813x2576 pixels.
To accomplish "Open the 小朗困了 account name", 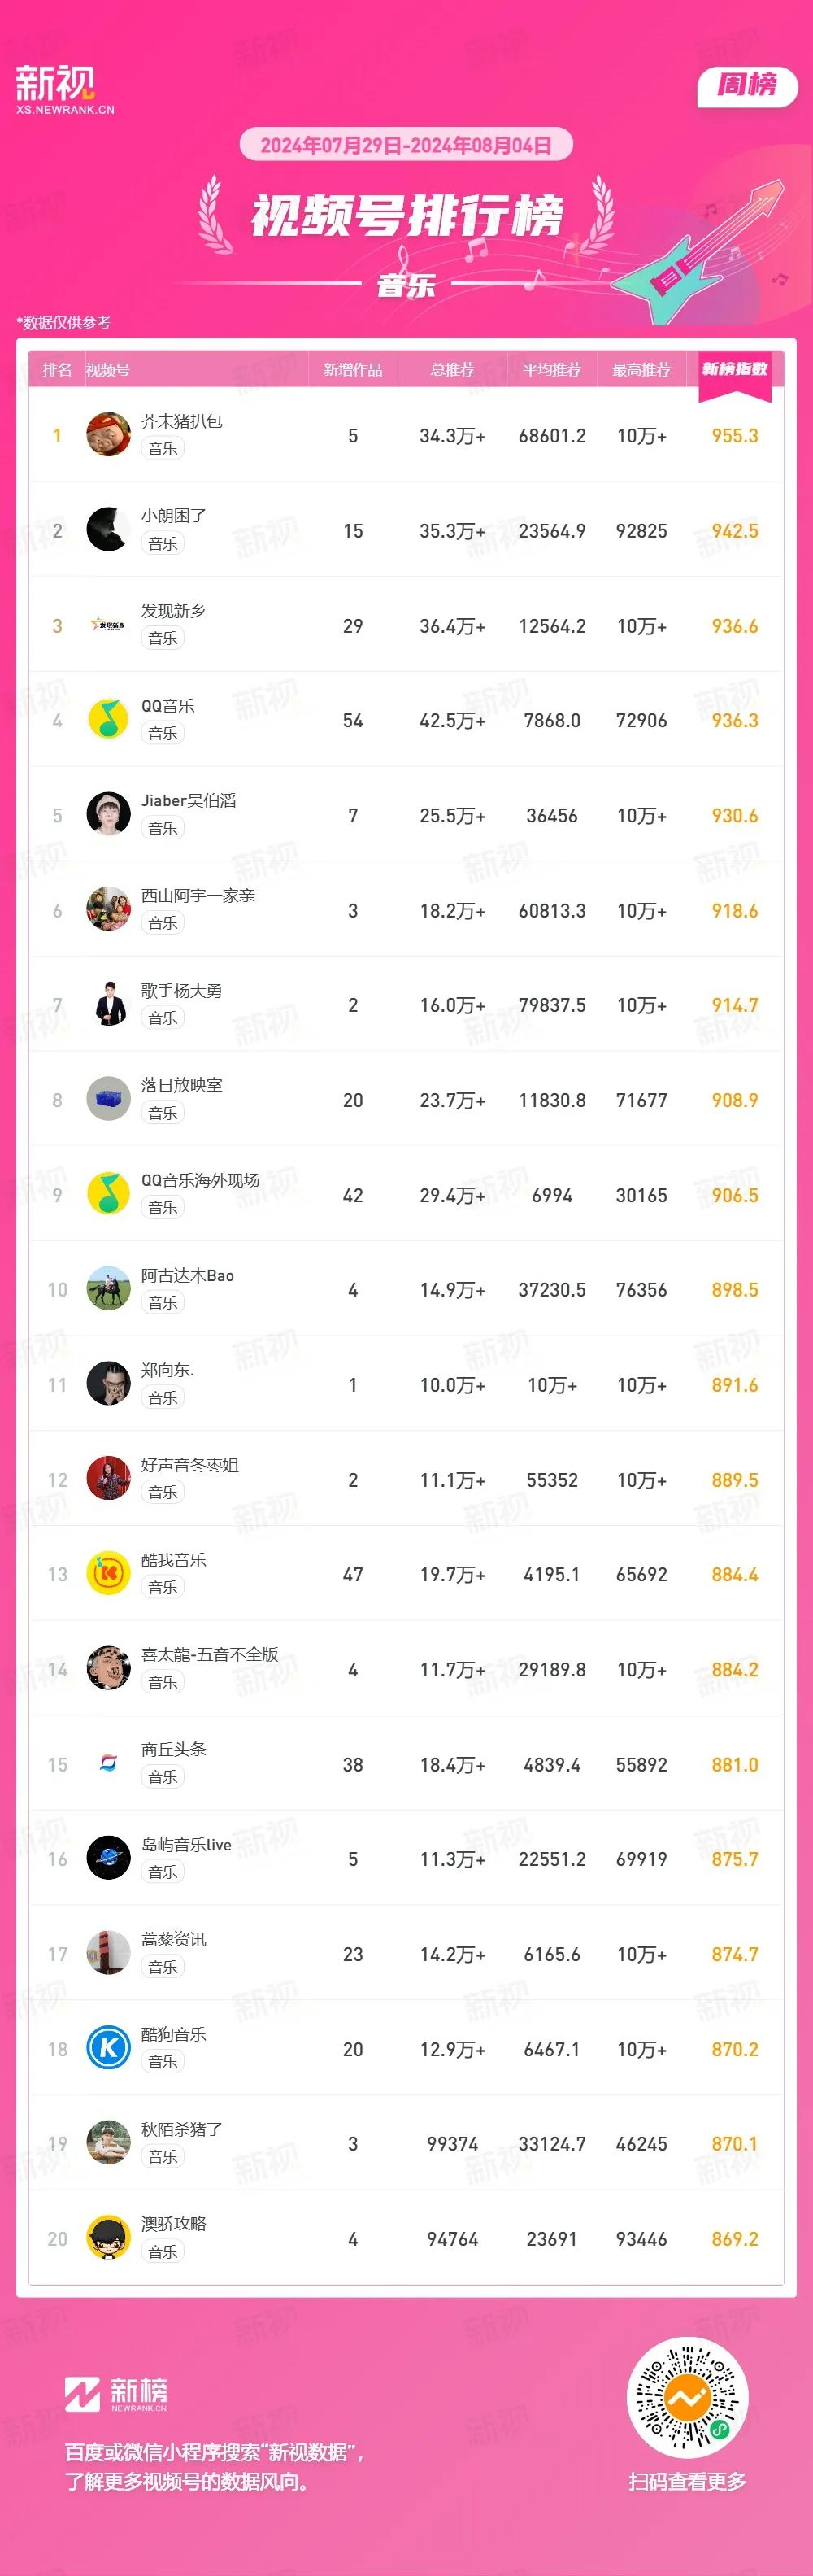I will click(173, 516).
